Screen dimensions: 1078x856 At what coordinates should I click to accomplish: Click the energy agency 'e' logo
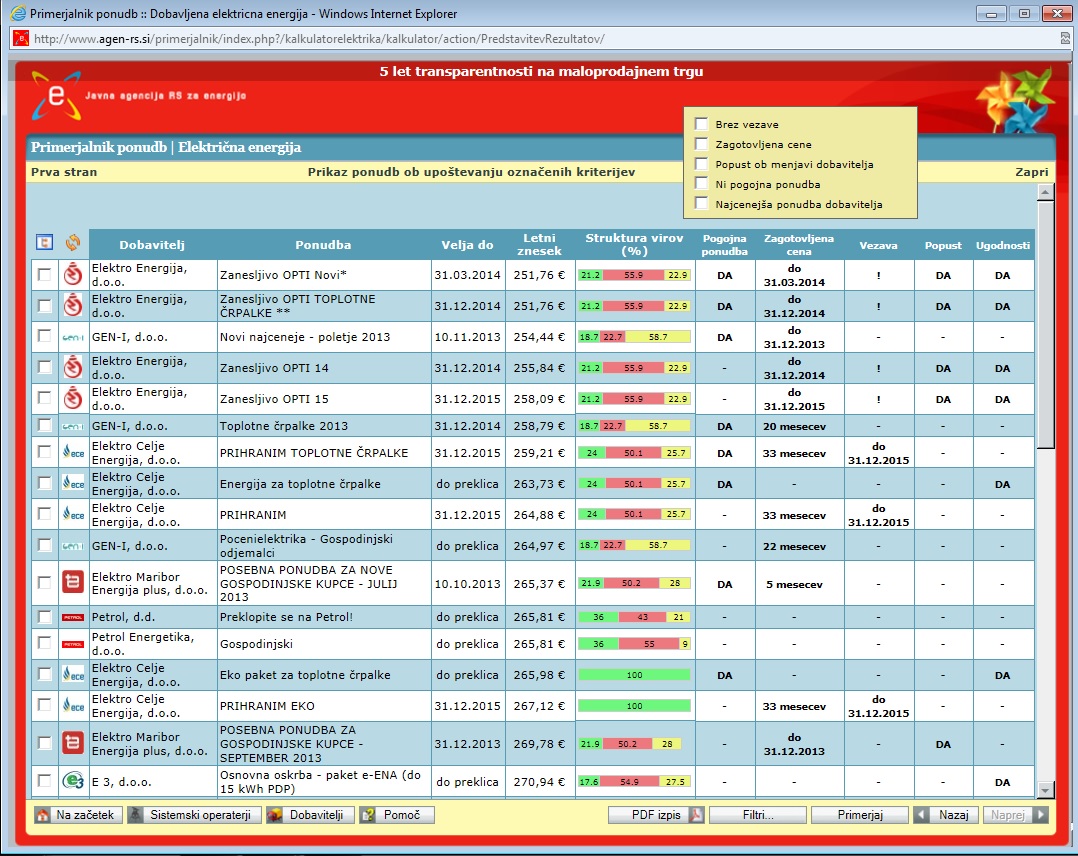click(x=56, y=96)
